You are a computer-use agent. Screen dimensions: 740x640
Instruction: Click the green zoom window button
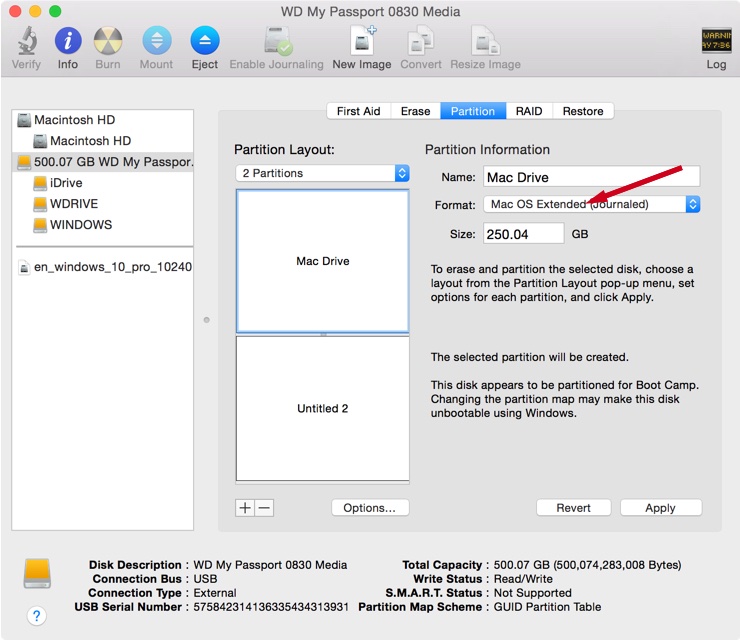pos(55,11)
